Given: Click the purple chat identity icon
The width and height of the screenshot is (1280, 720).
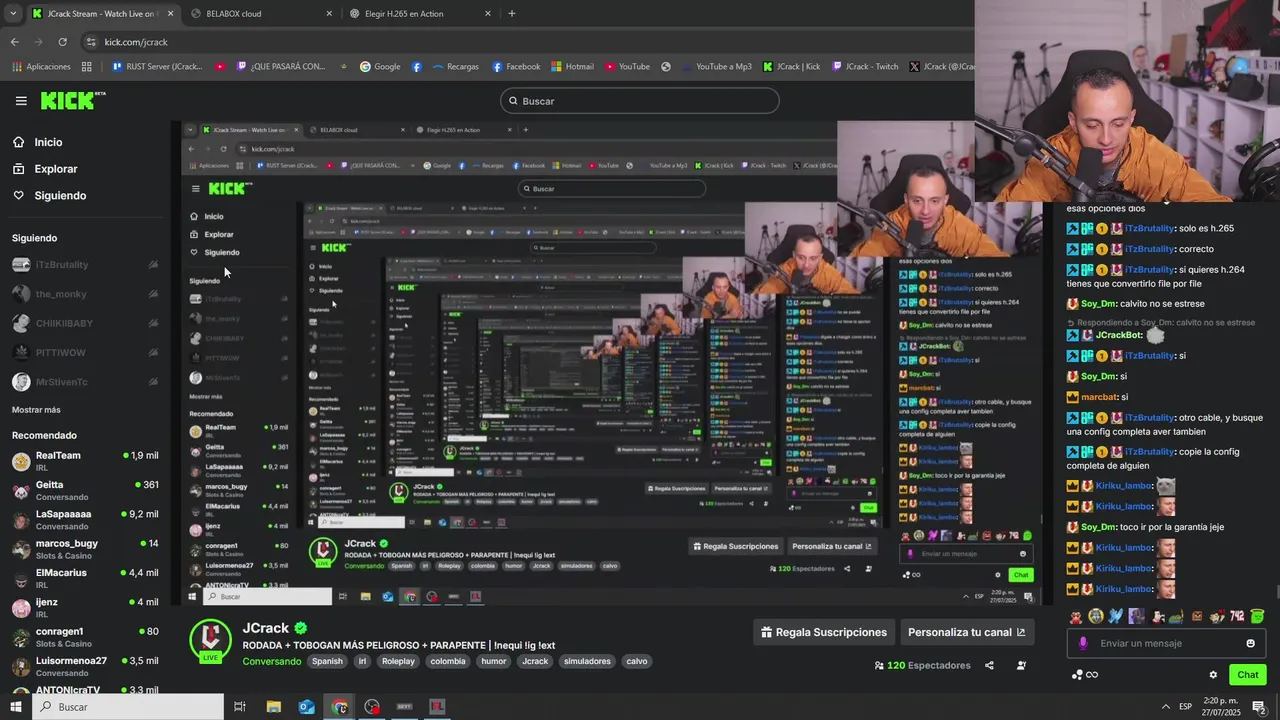Looking at the screenshot, I should click(1083, 643).
